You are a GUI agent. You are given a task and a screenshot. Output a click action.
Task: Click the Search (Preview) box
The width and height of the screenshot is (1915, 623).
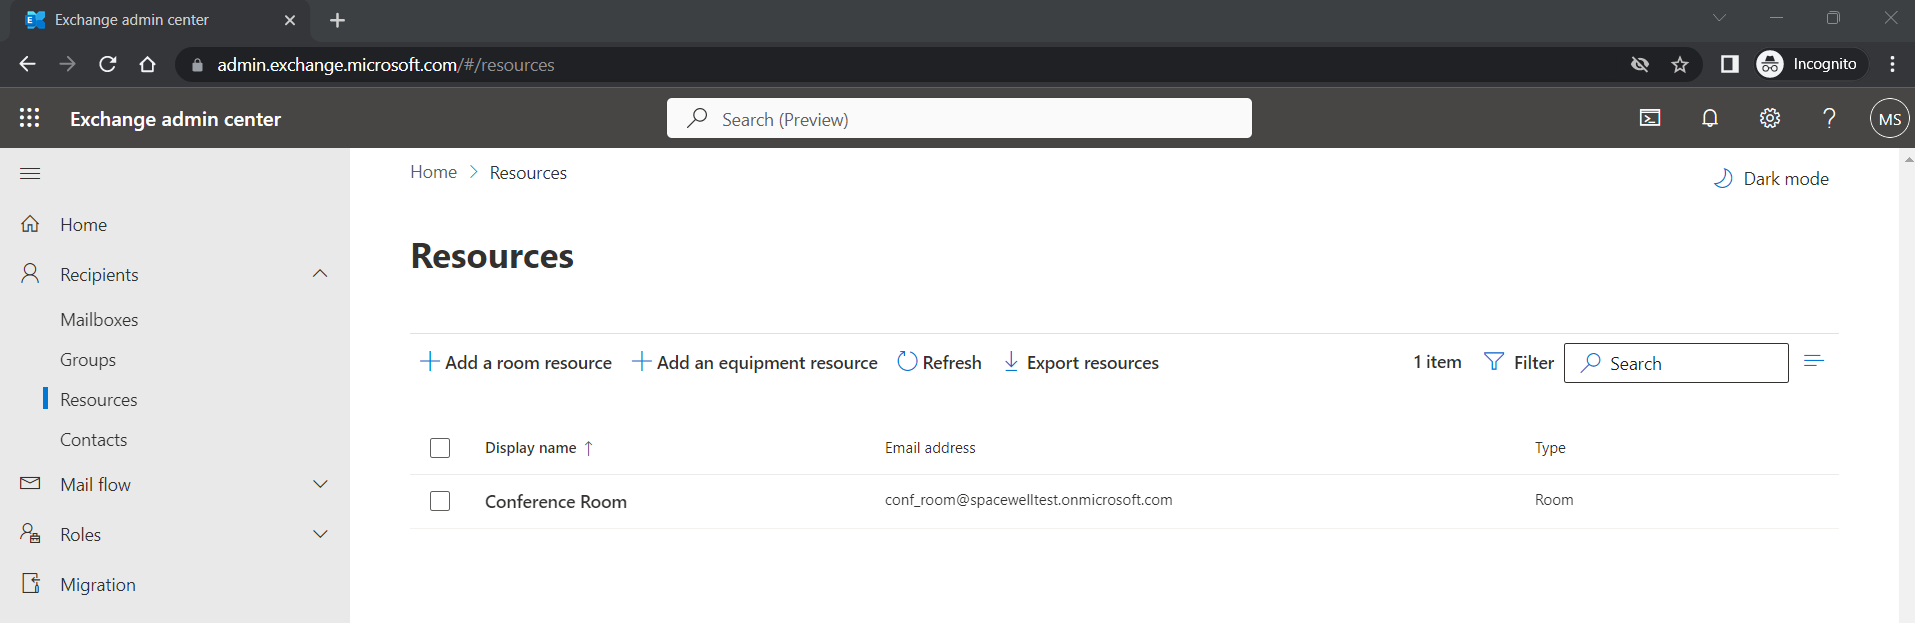point(959,118)
